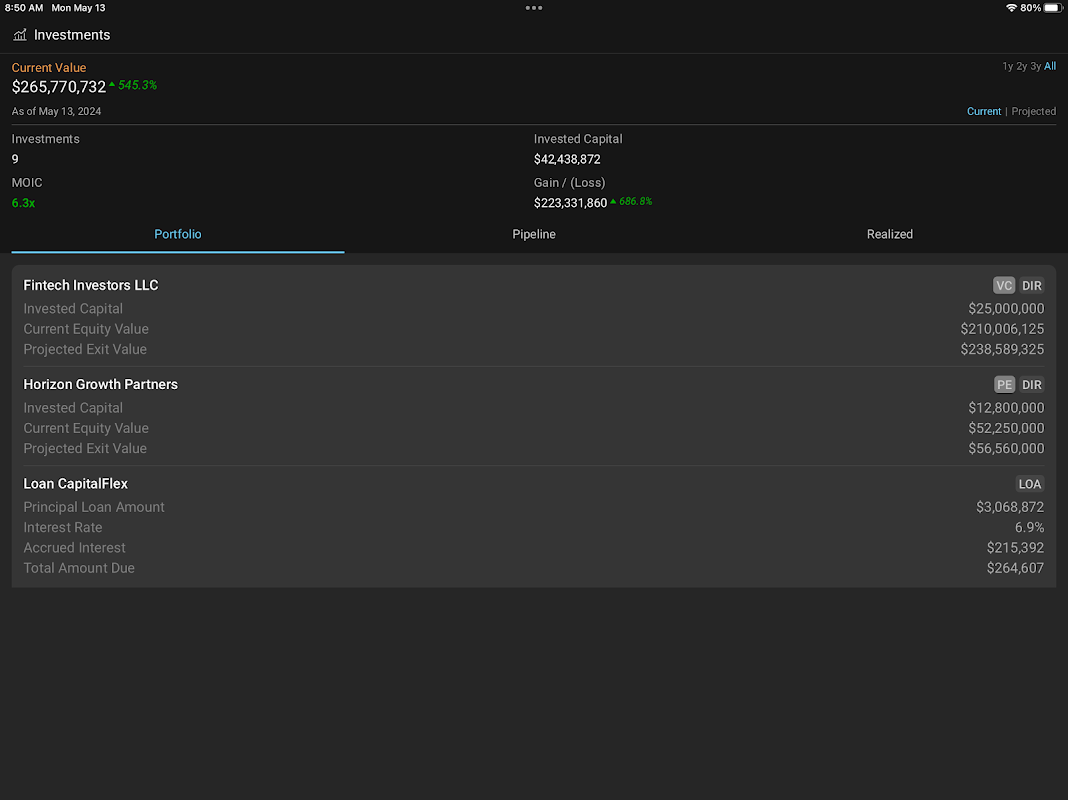Open the three-dot multitasking menu at top

534,8
